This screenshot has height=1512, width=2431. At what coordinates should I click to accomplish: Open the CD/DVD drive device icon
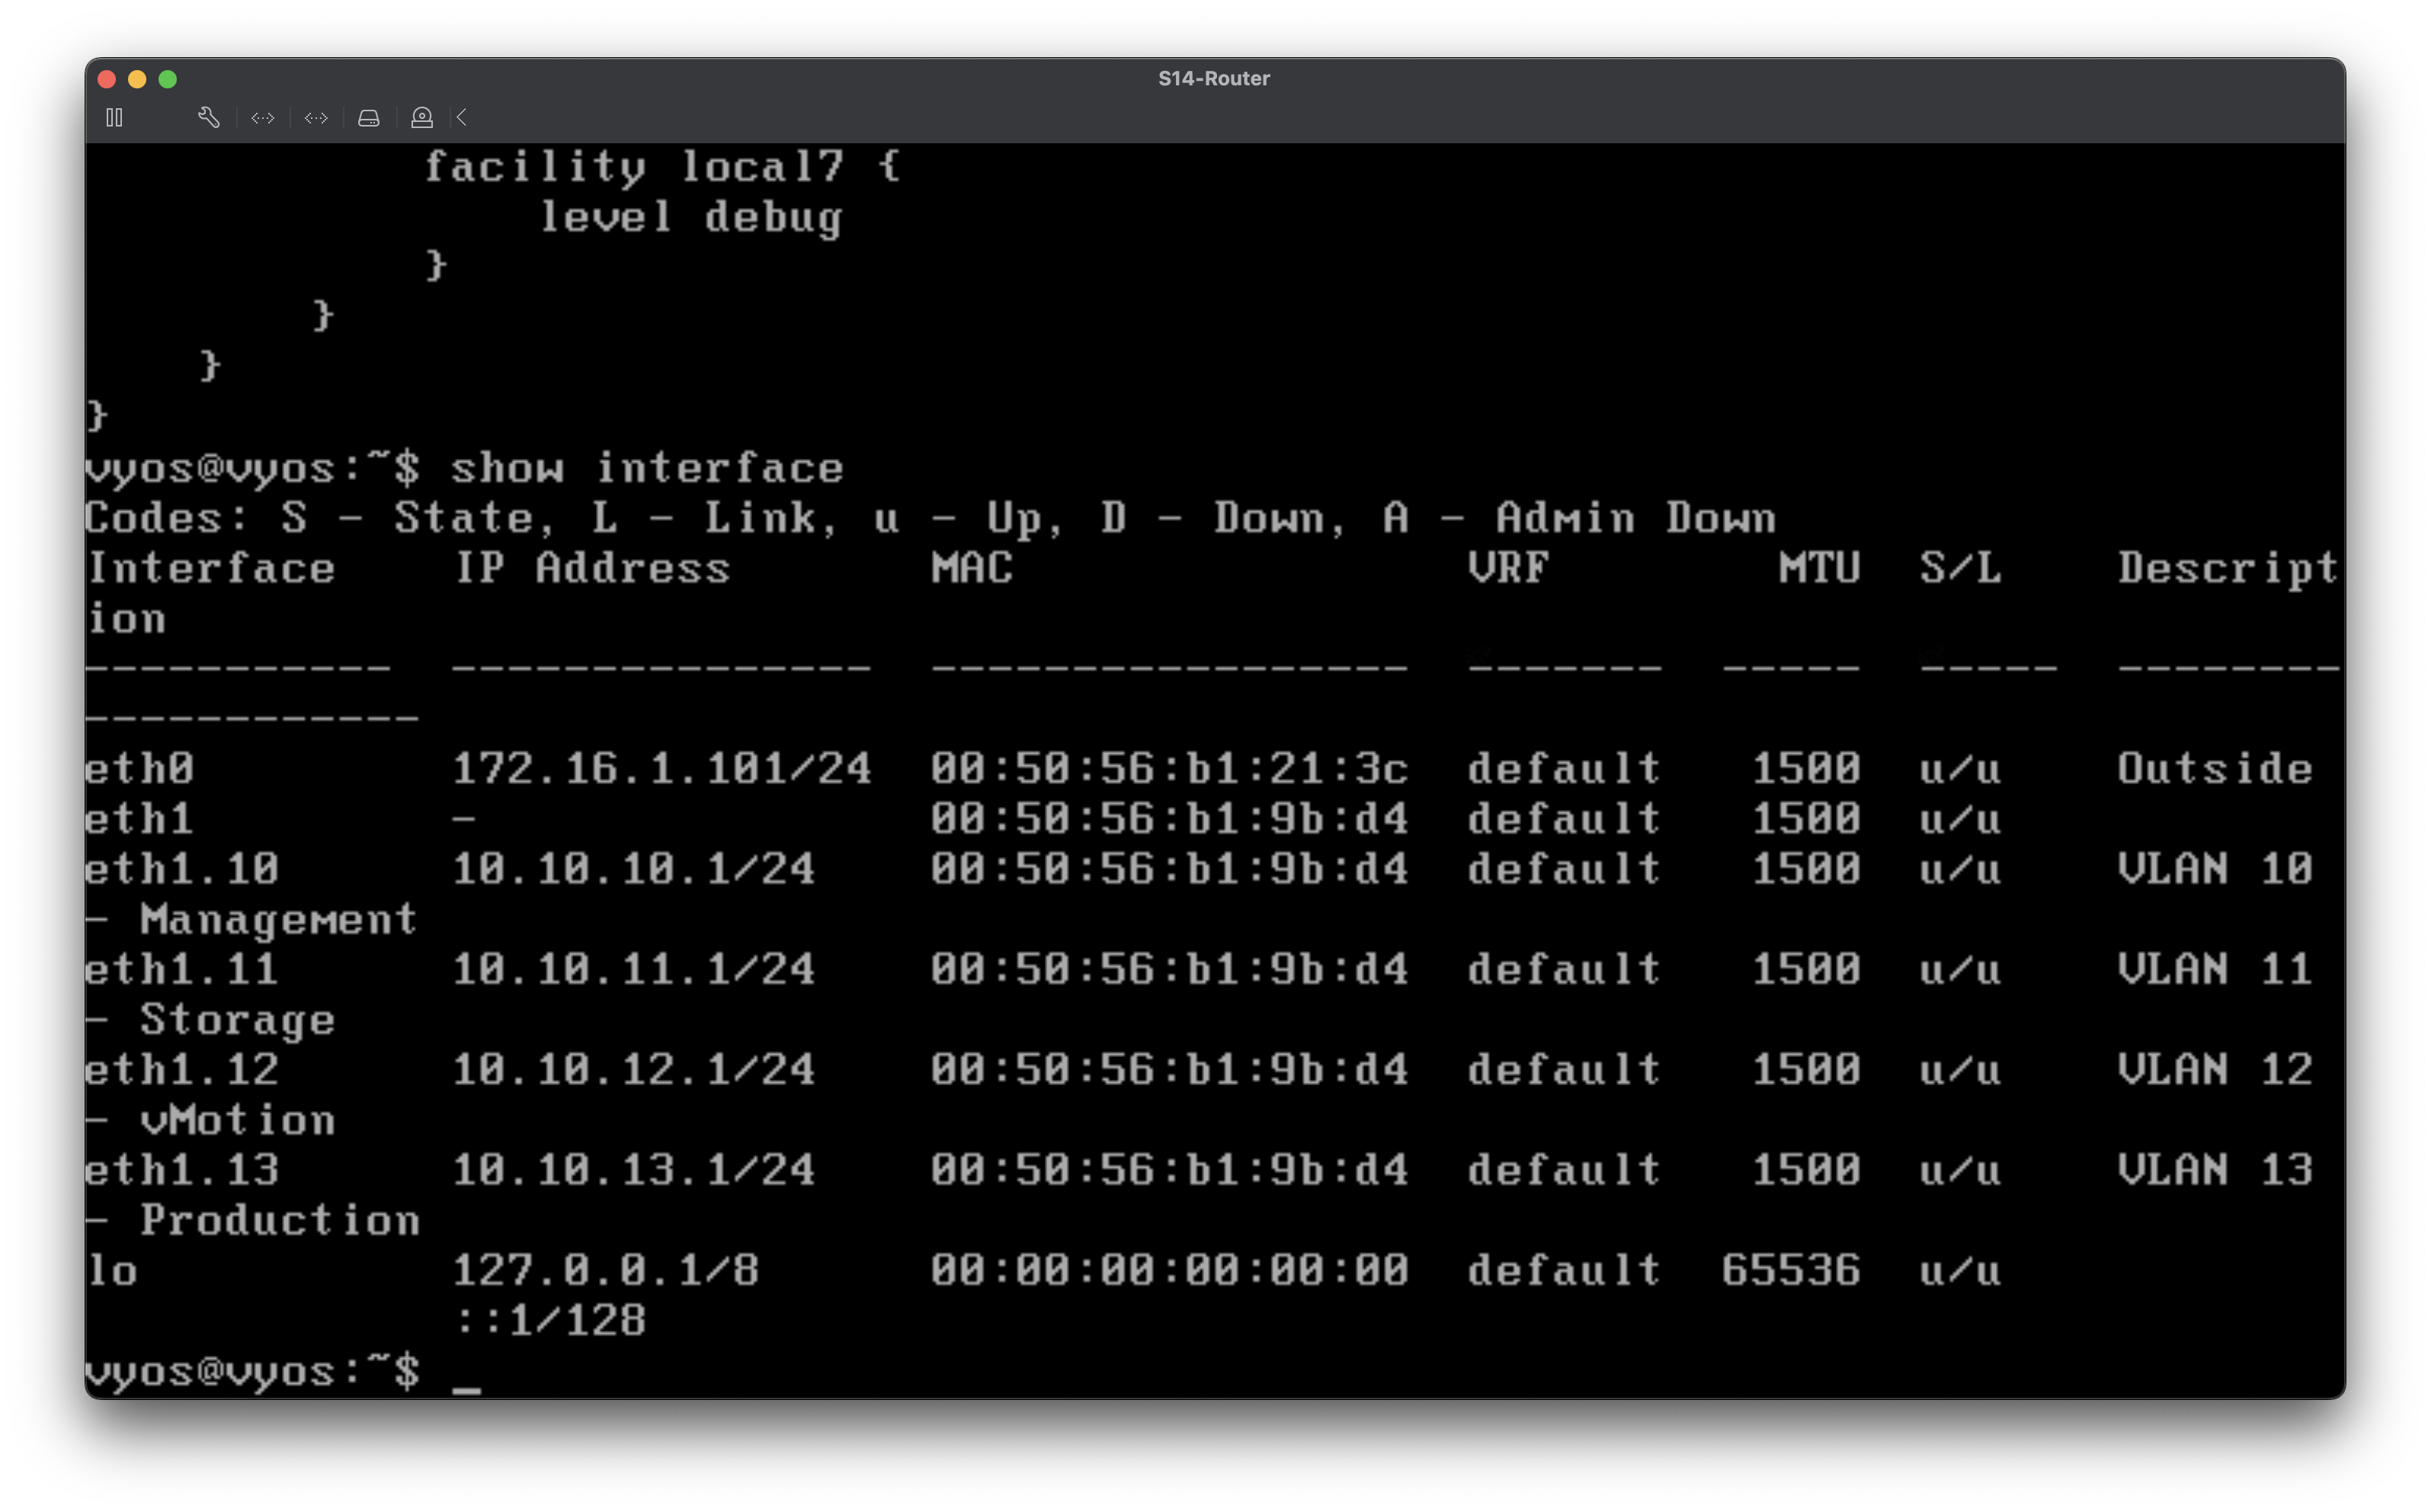(422, 118)
